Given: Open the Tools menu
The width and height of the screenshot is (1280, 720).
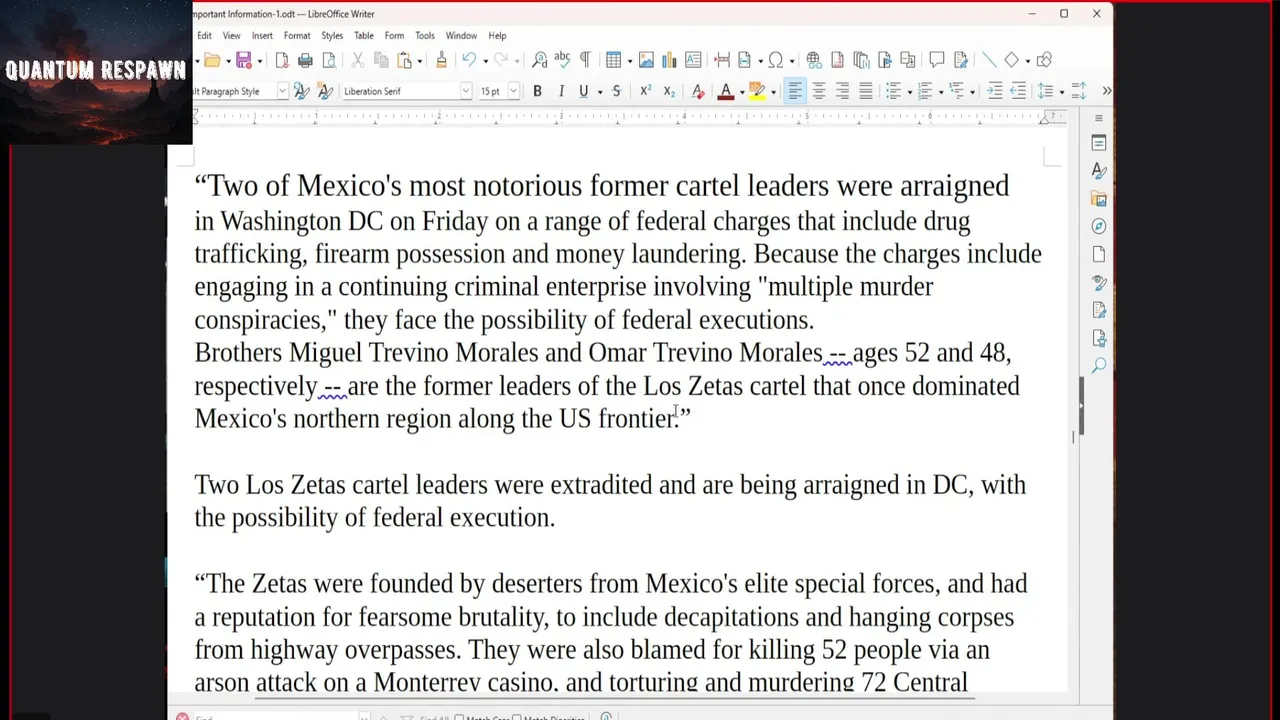Looking at the screenshot, I should (425, 35).
